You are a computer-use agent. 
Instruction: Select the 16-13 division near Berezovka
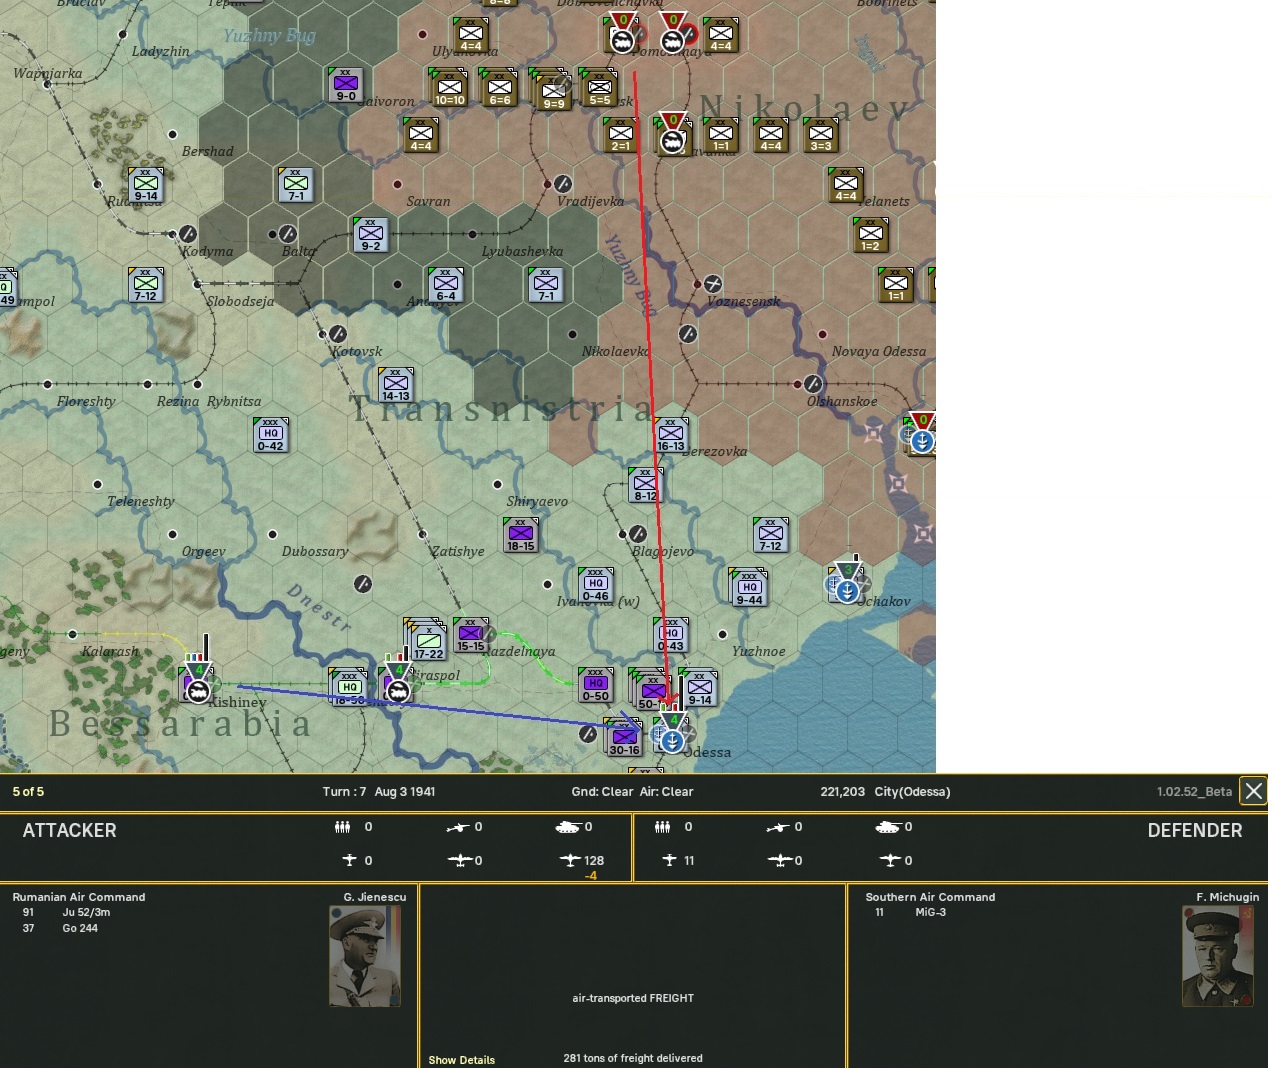[x=671, y=435]
